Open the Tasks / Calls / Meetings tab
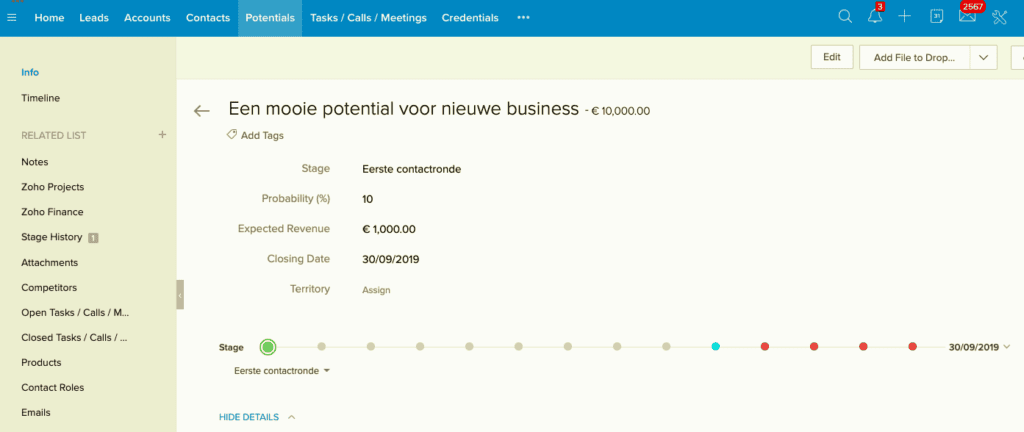The image size is (1024, 432). click(x=368, y=18)
